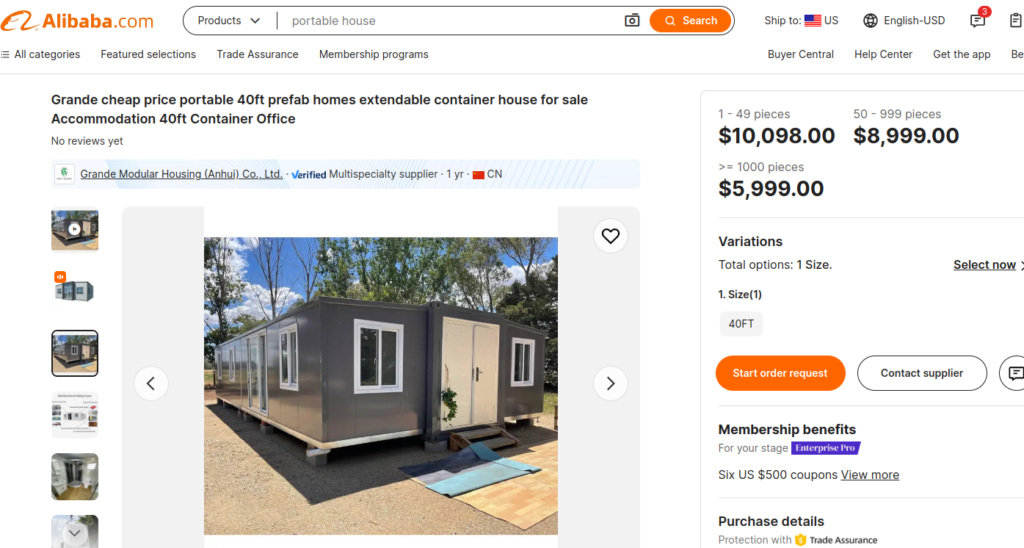Open the chat icon beside Contact supplier
This screenshot has height=548, width=1024.
pos(1014,373)
